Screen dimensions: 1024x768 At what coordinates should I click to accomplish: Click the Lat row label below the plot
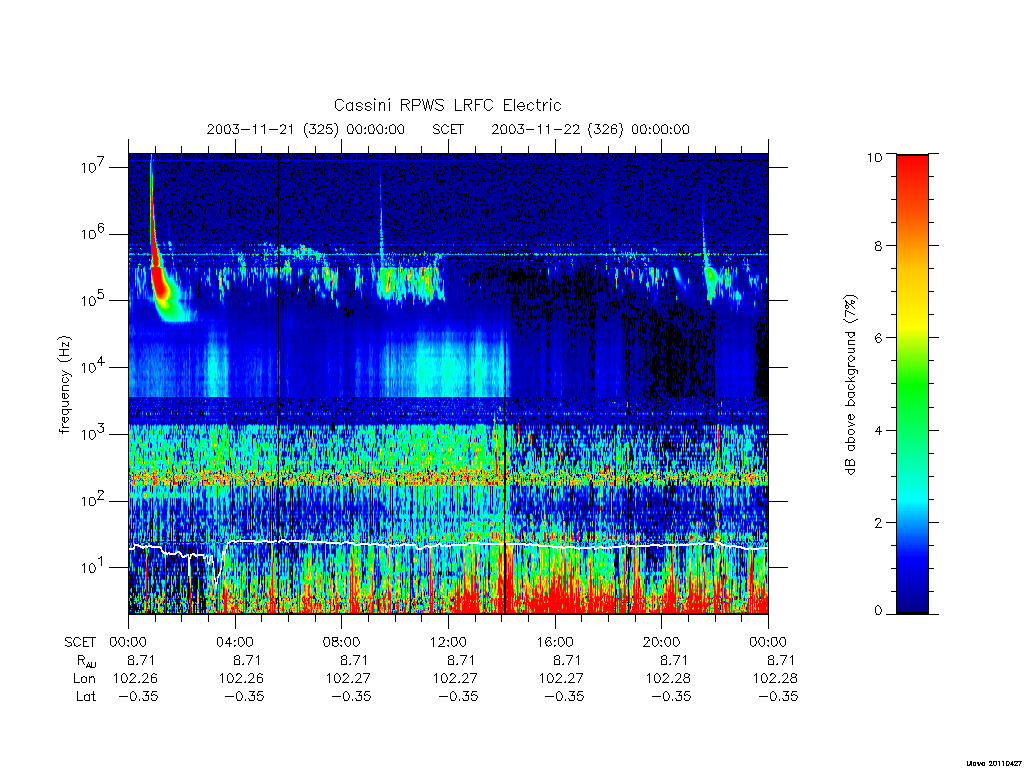[86, 696]
